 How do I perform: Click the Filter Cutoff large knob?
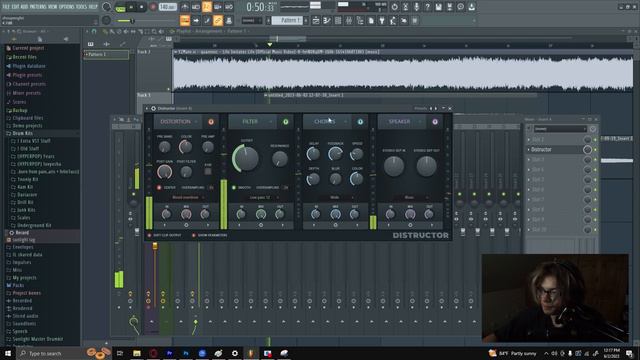(x=246, y=158)
